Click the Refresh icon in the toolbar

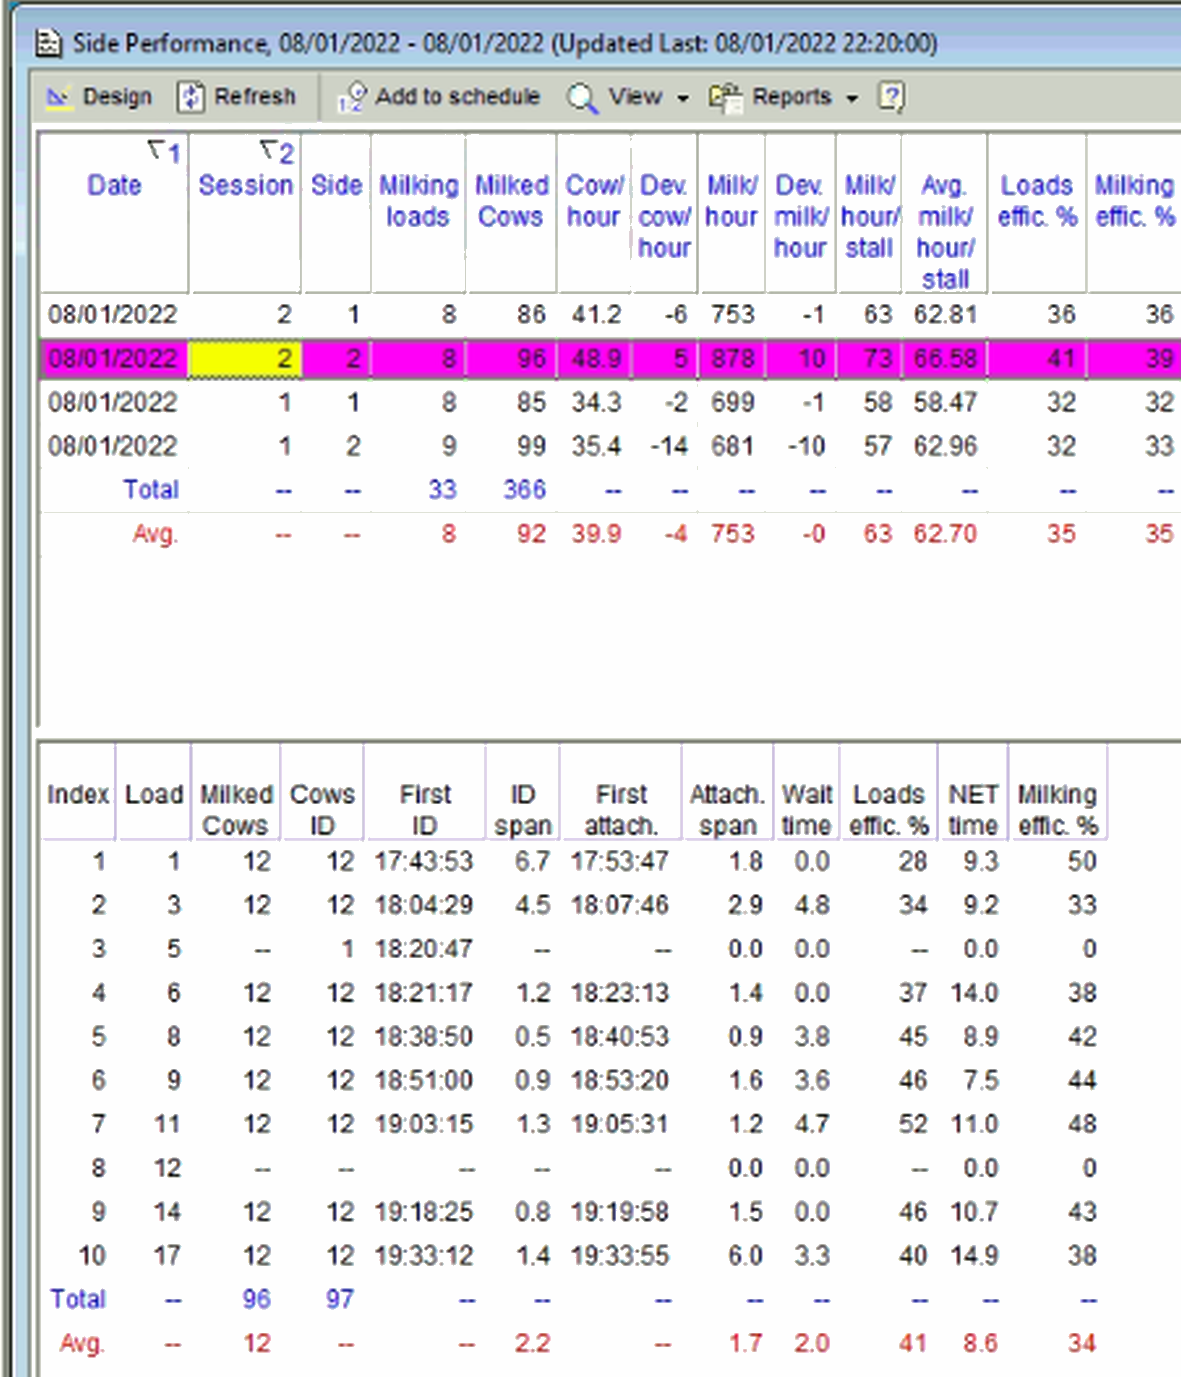point(191,97)
